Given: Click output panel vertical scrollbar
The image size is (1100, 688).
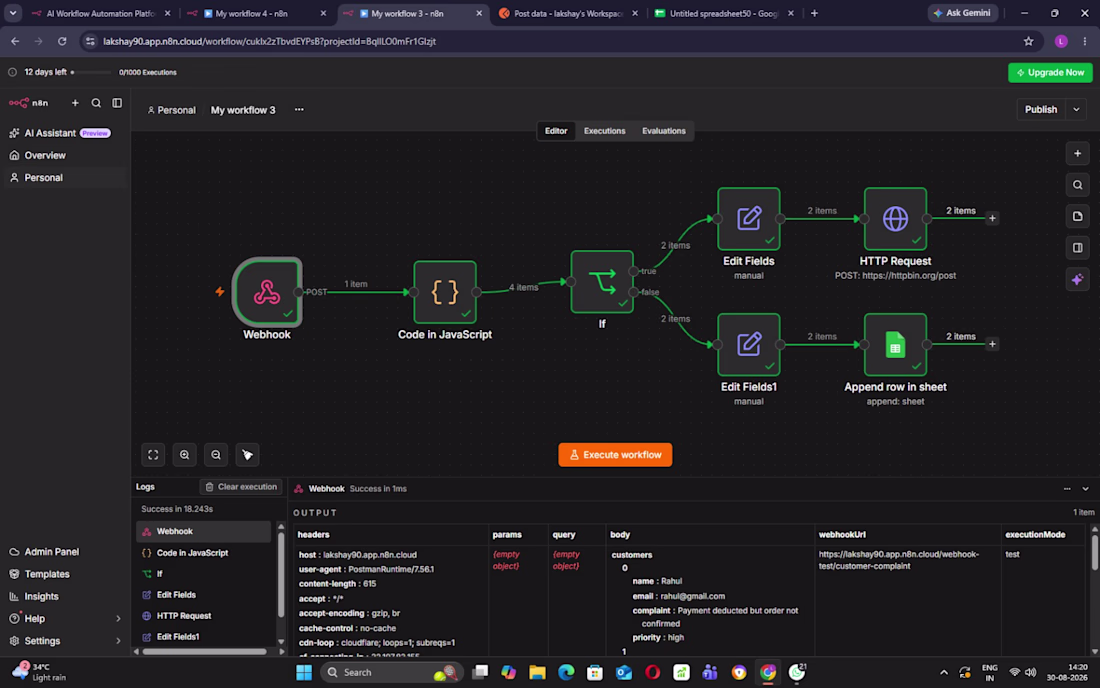Looking at the screenshot, I should point(1094,552).
